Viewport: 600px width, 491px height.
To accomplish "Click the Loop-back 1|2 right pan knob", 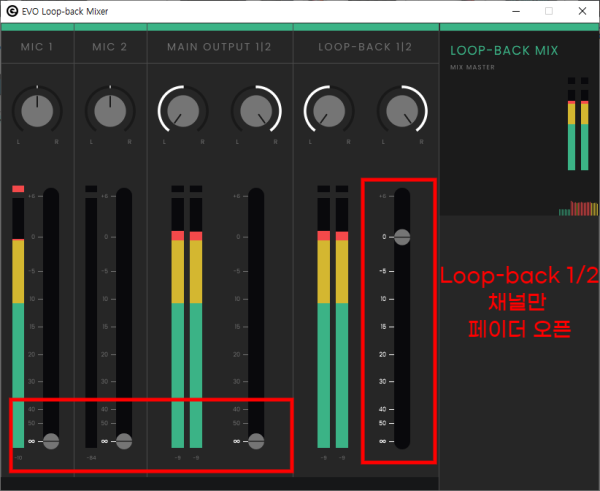I will (402, 111).
